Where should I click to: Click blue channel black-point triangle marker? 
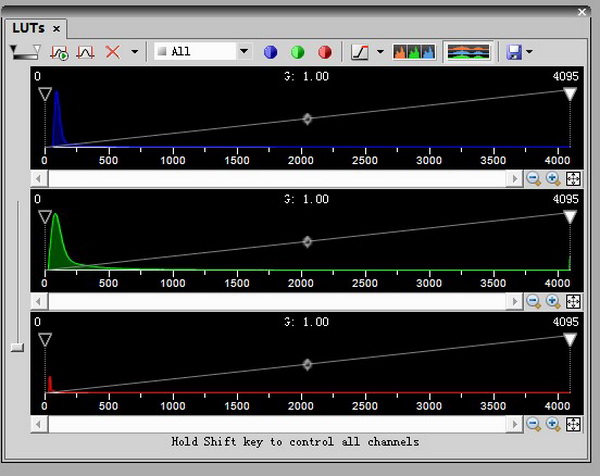(45, 94)
